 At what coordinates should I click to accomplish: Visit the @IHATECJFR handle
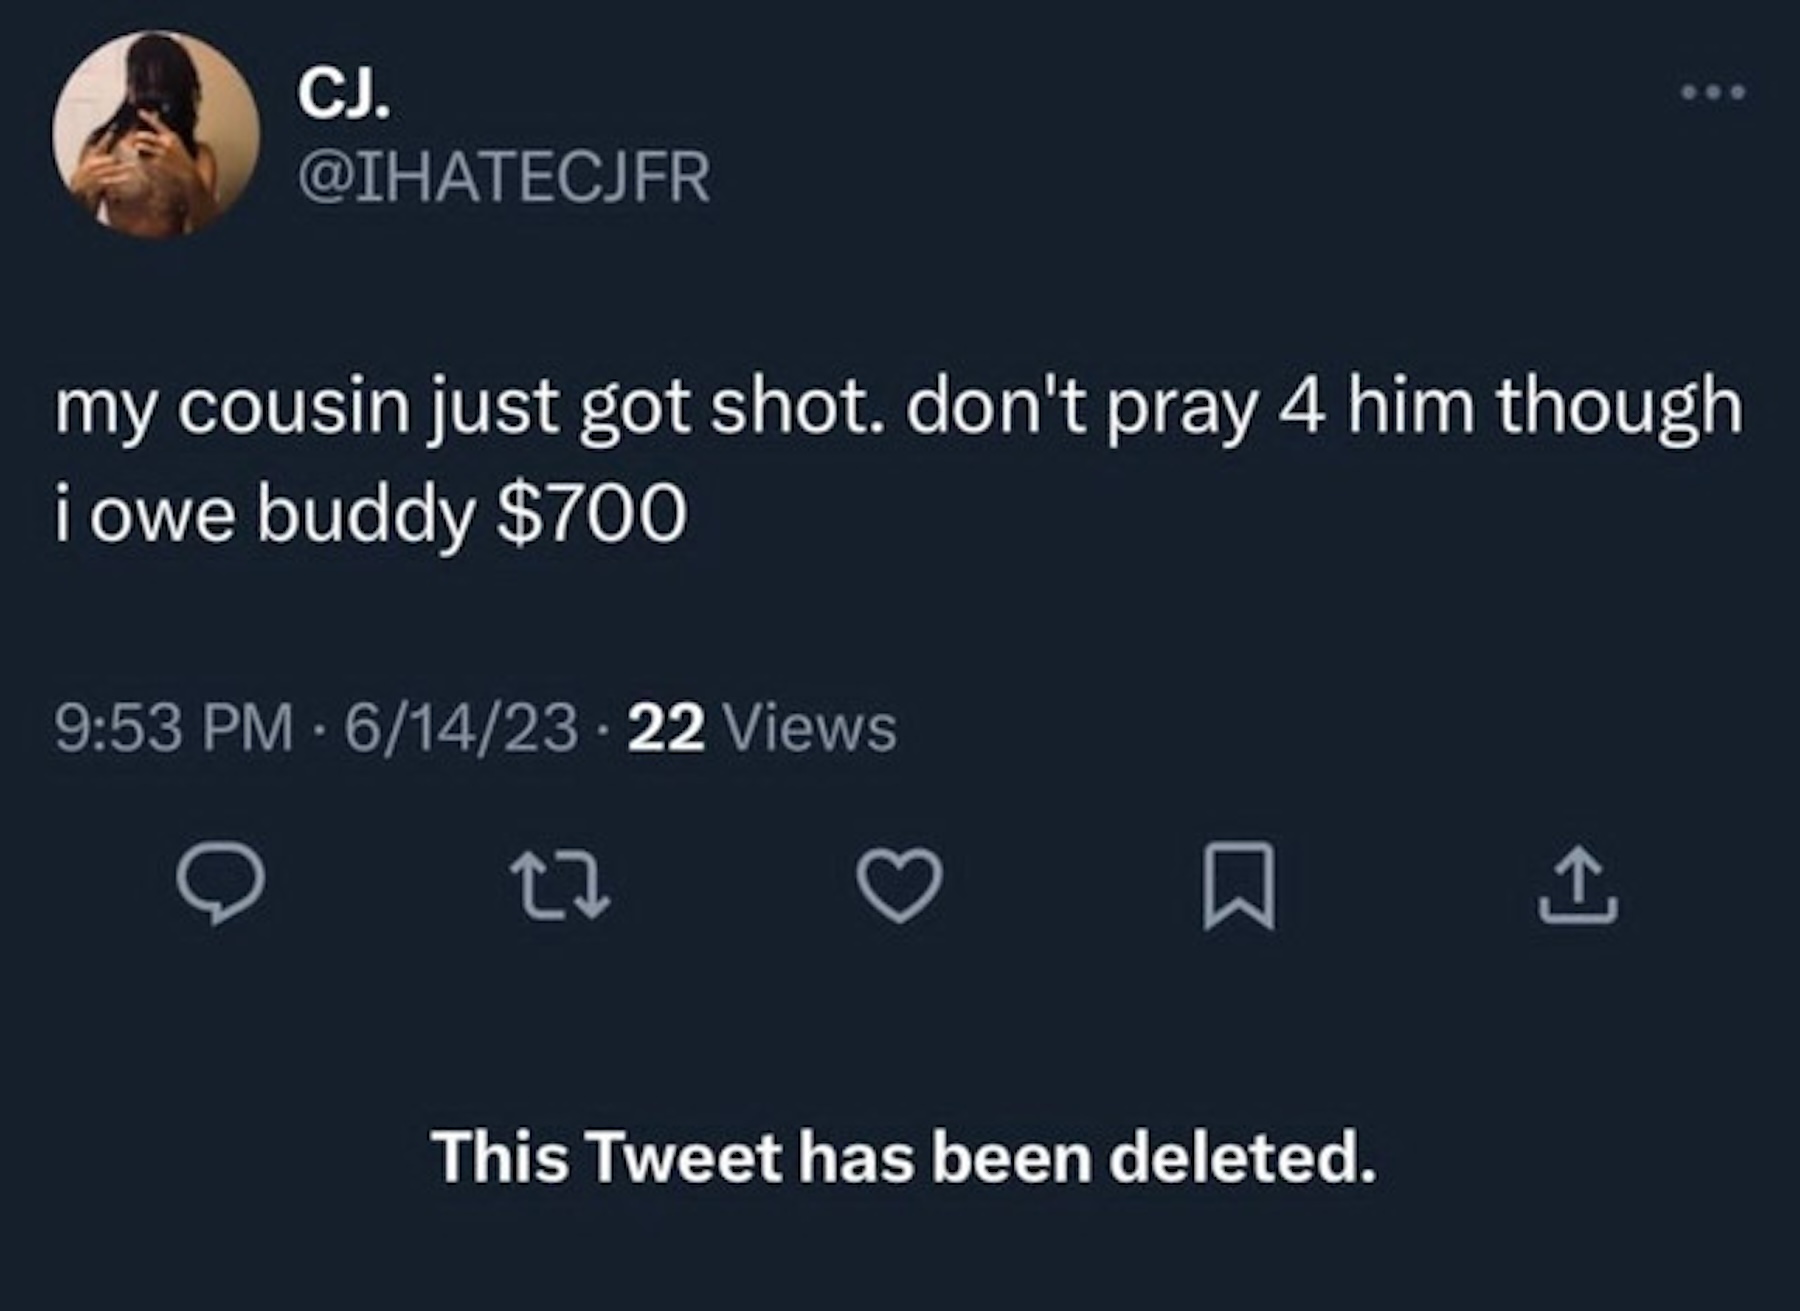505,178
